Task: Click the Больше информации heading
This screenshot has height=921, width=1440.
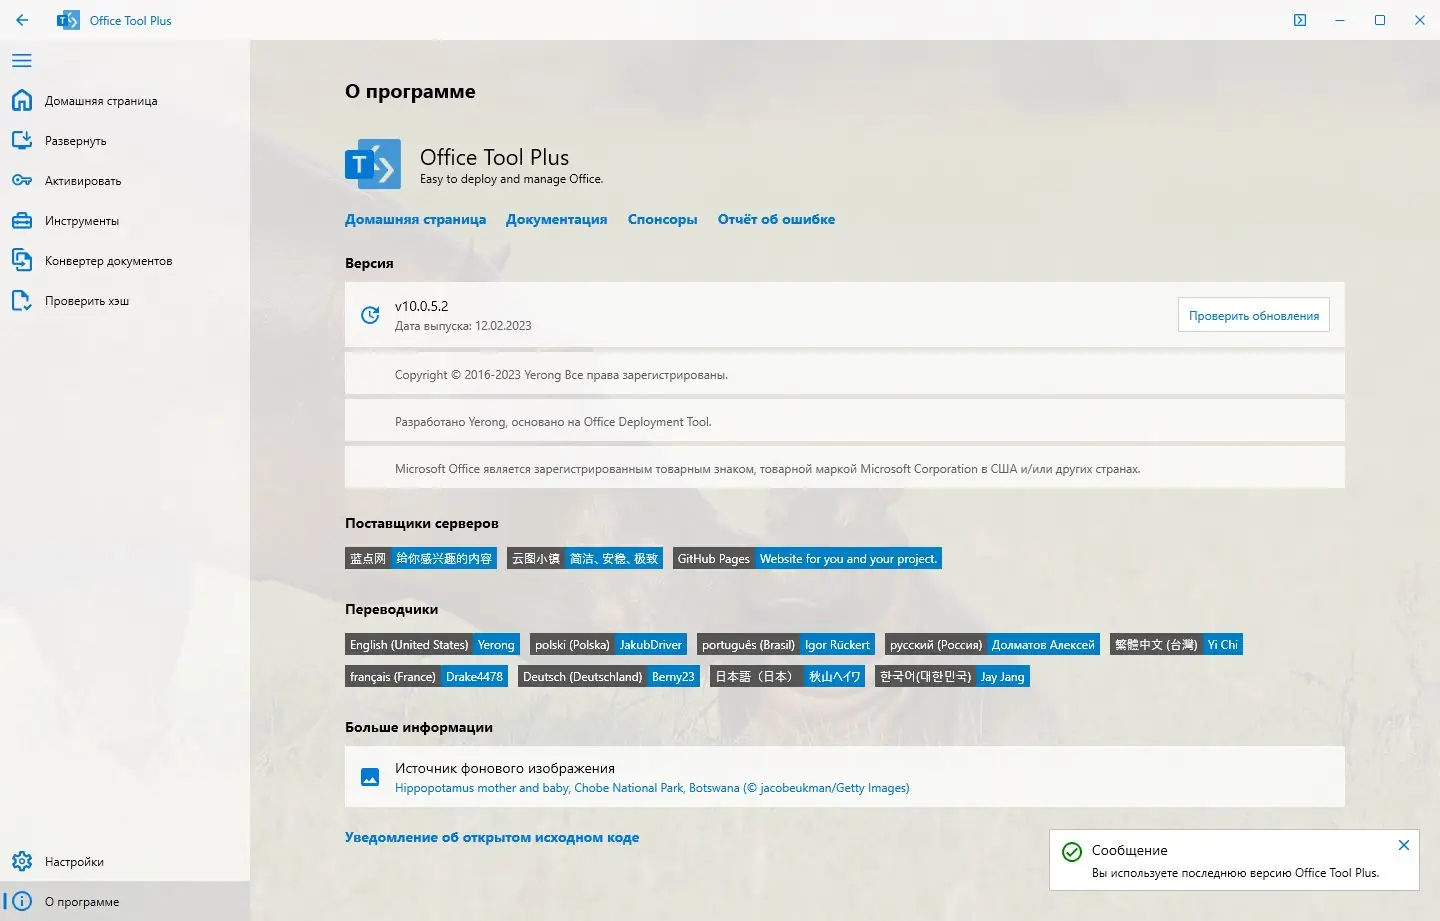Action: point(419,727)
